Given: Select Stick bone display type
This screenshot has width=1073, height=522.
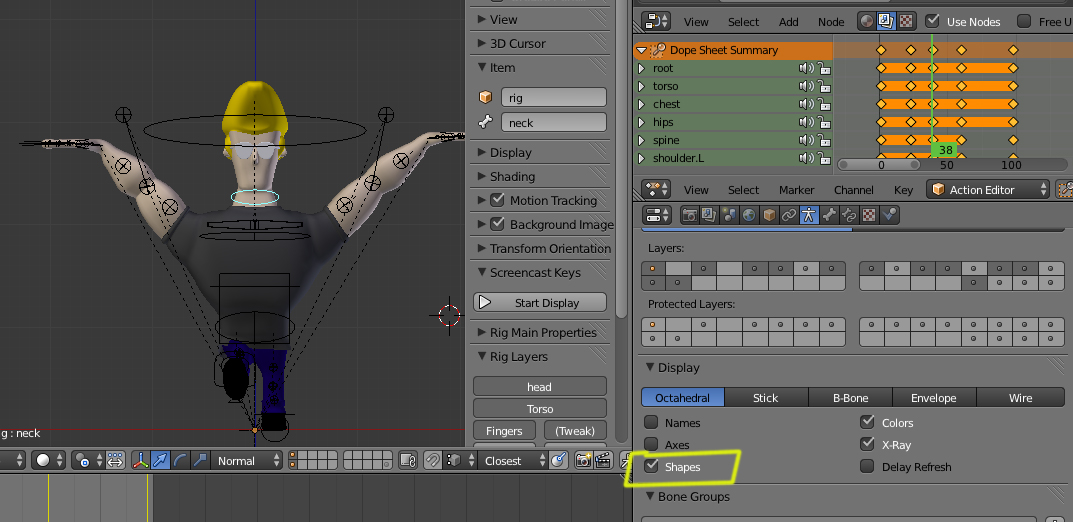Looking at the screenshot, I should pyautogui.click(x=766, y=397).
